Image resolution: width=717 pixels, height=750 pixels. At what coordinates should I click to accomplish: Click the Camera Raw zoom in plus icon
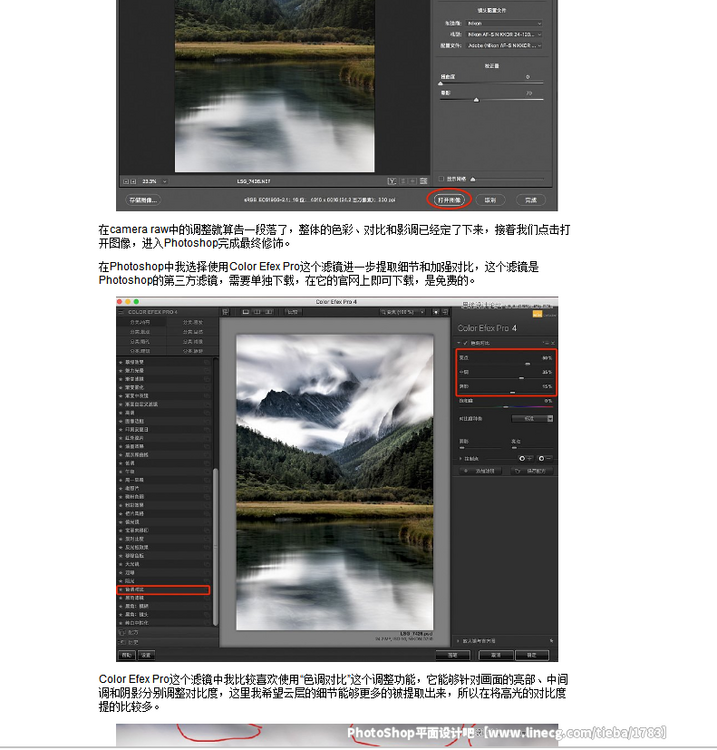click(133, 182)
